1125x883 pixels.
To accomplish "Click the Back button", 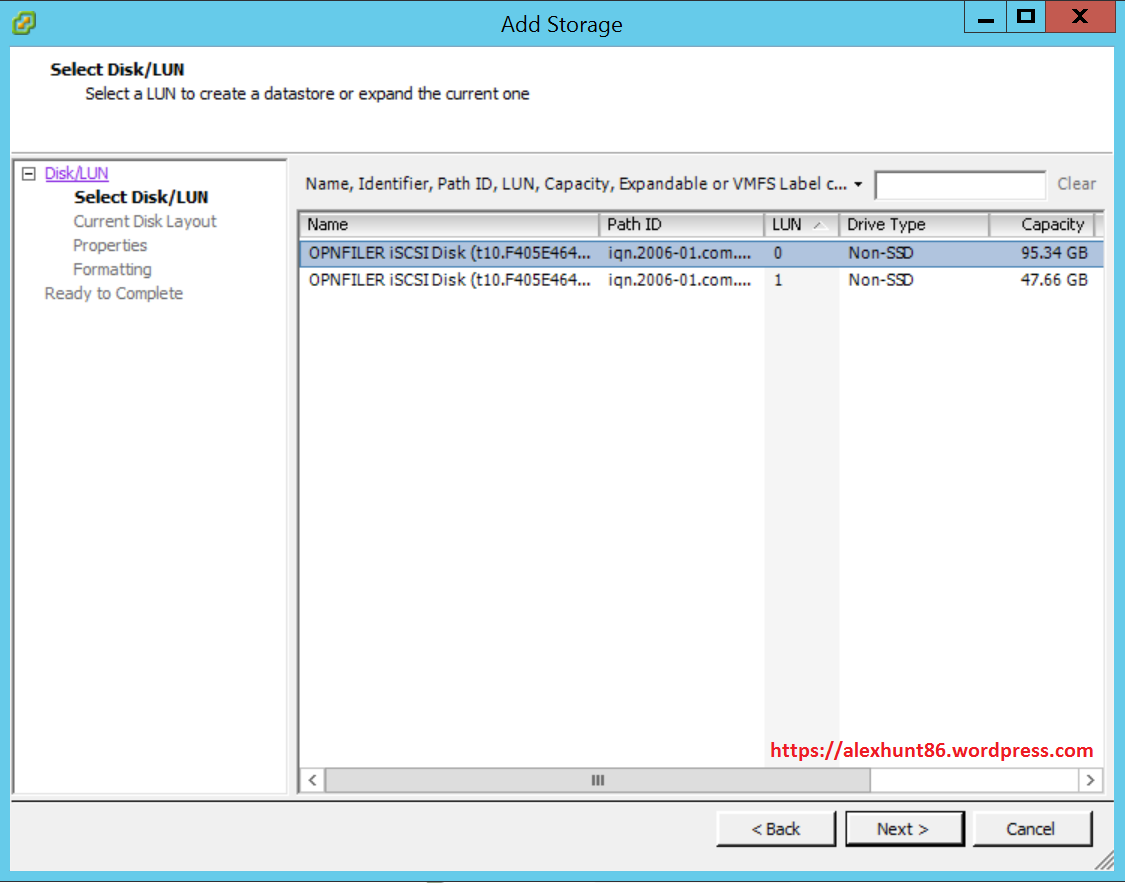I will [776, 828].
